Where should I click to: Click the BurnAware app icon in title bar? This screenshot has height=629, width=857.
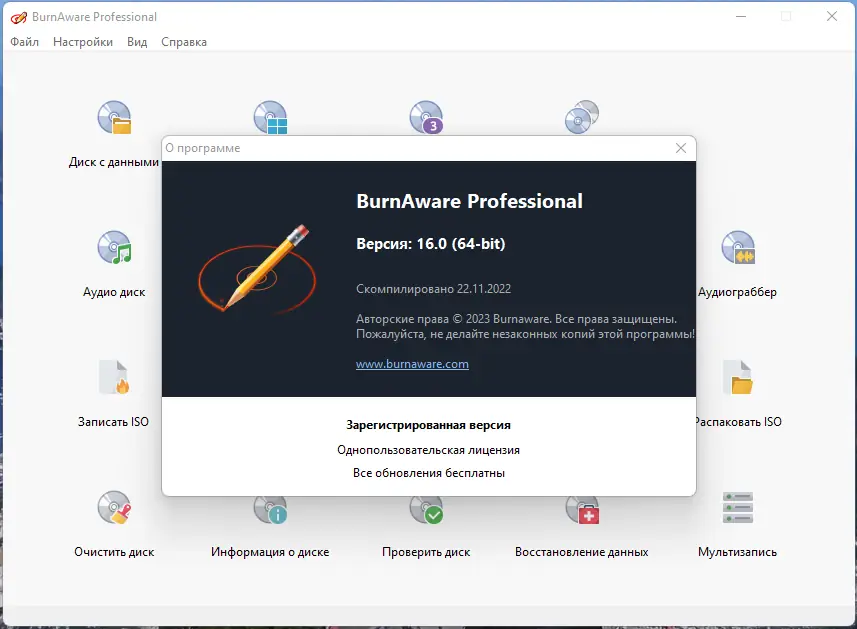point(19,17)
